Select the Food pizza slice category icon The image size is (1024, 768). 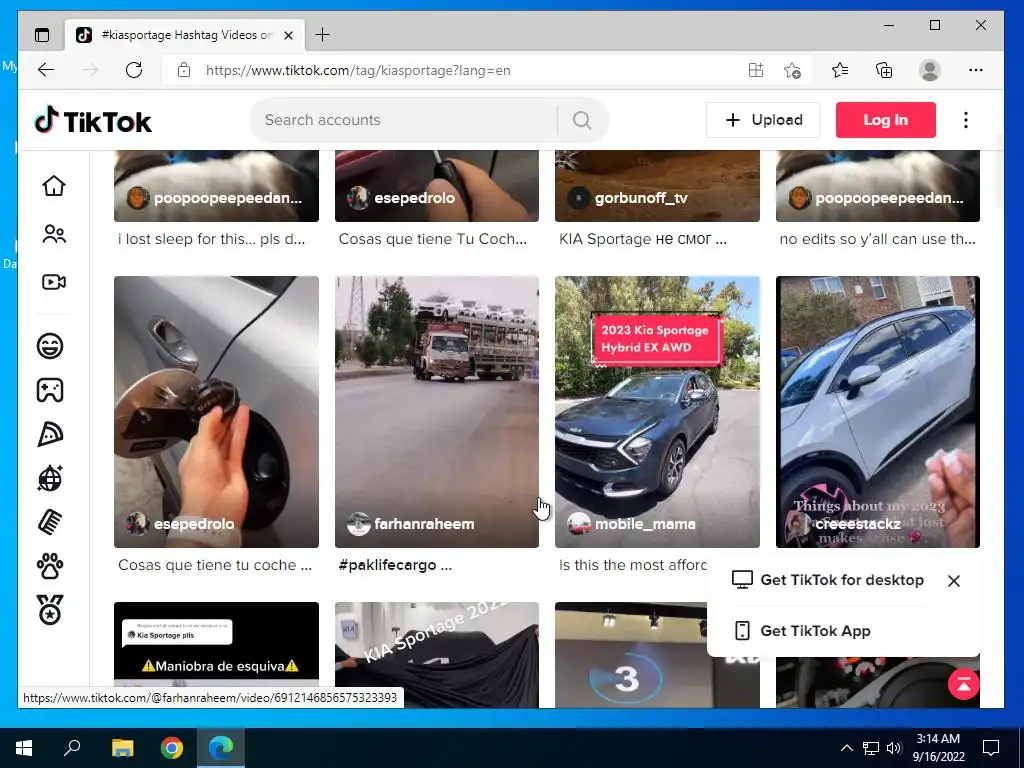pyautogui.click(x=50, y=434)
